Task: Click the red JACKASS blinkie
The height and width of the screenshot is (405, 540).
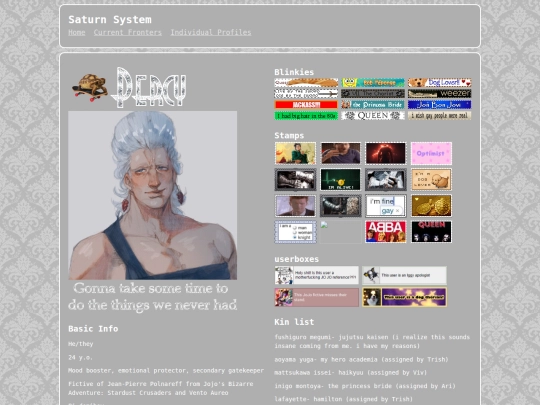Action: click(306, 105)
